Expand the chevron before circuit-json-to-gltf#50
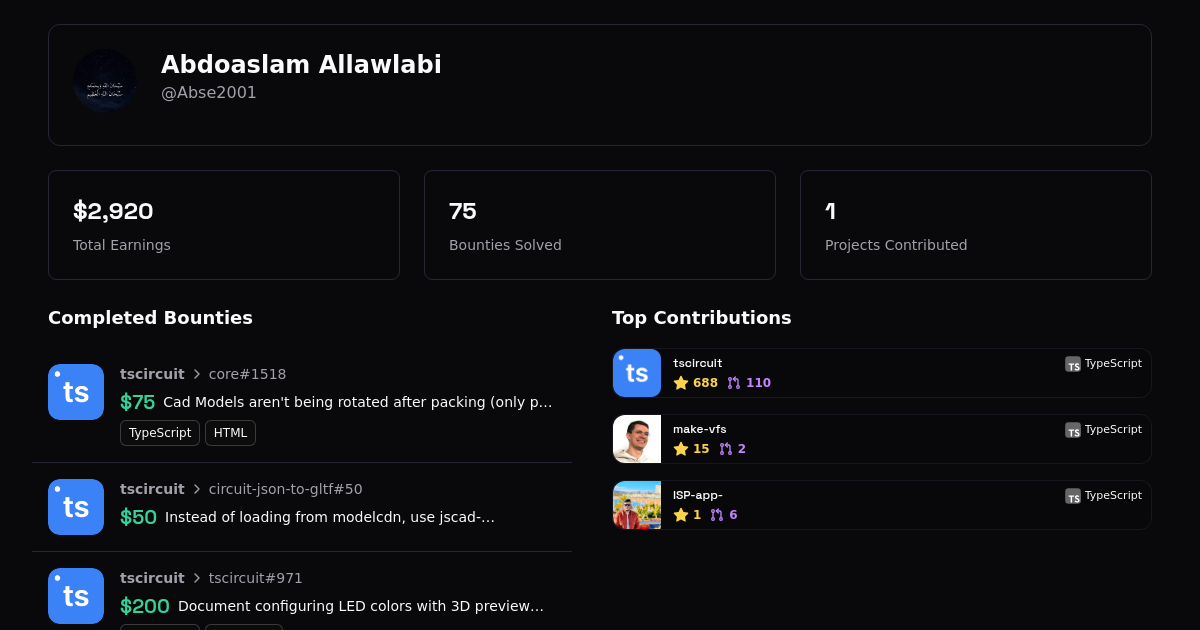1200x630 pixels. pos(196,489)
